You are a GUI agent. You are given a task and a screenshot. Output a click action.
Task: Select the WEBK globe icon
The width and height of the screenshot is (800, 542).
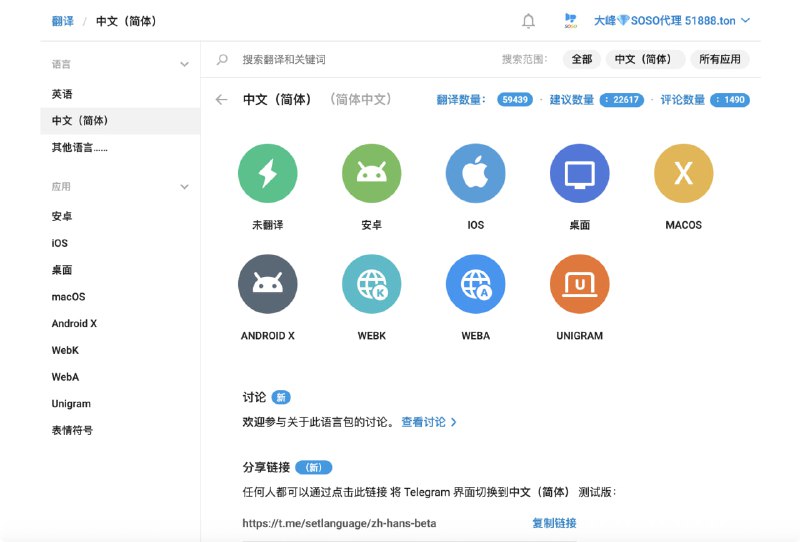click(x=371, y=285)
